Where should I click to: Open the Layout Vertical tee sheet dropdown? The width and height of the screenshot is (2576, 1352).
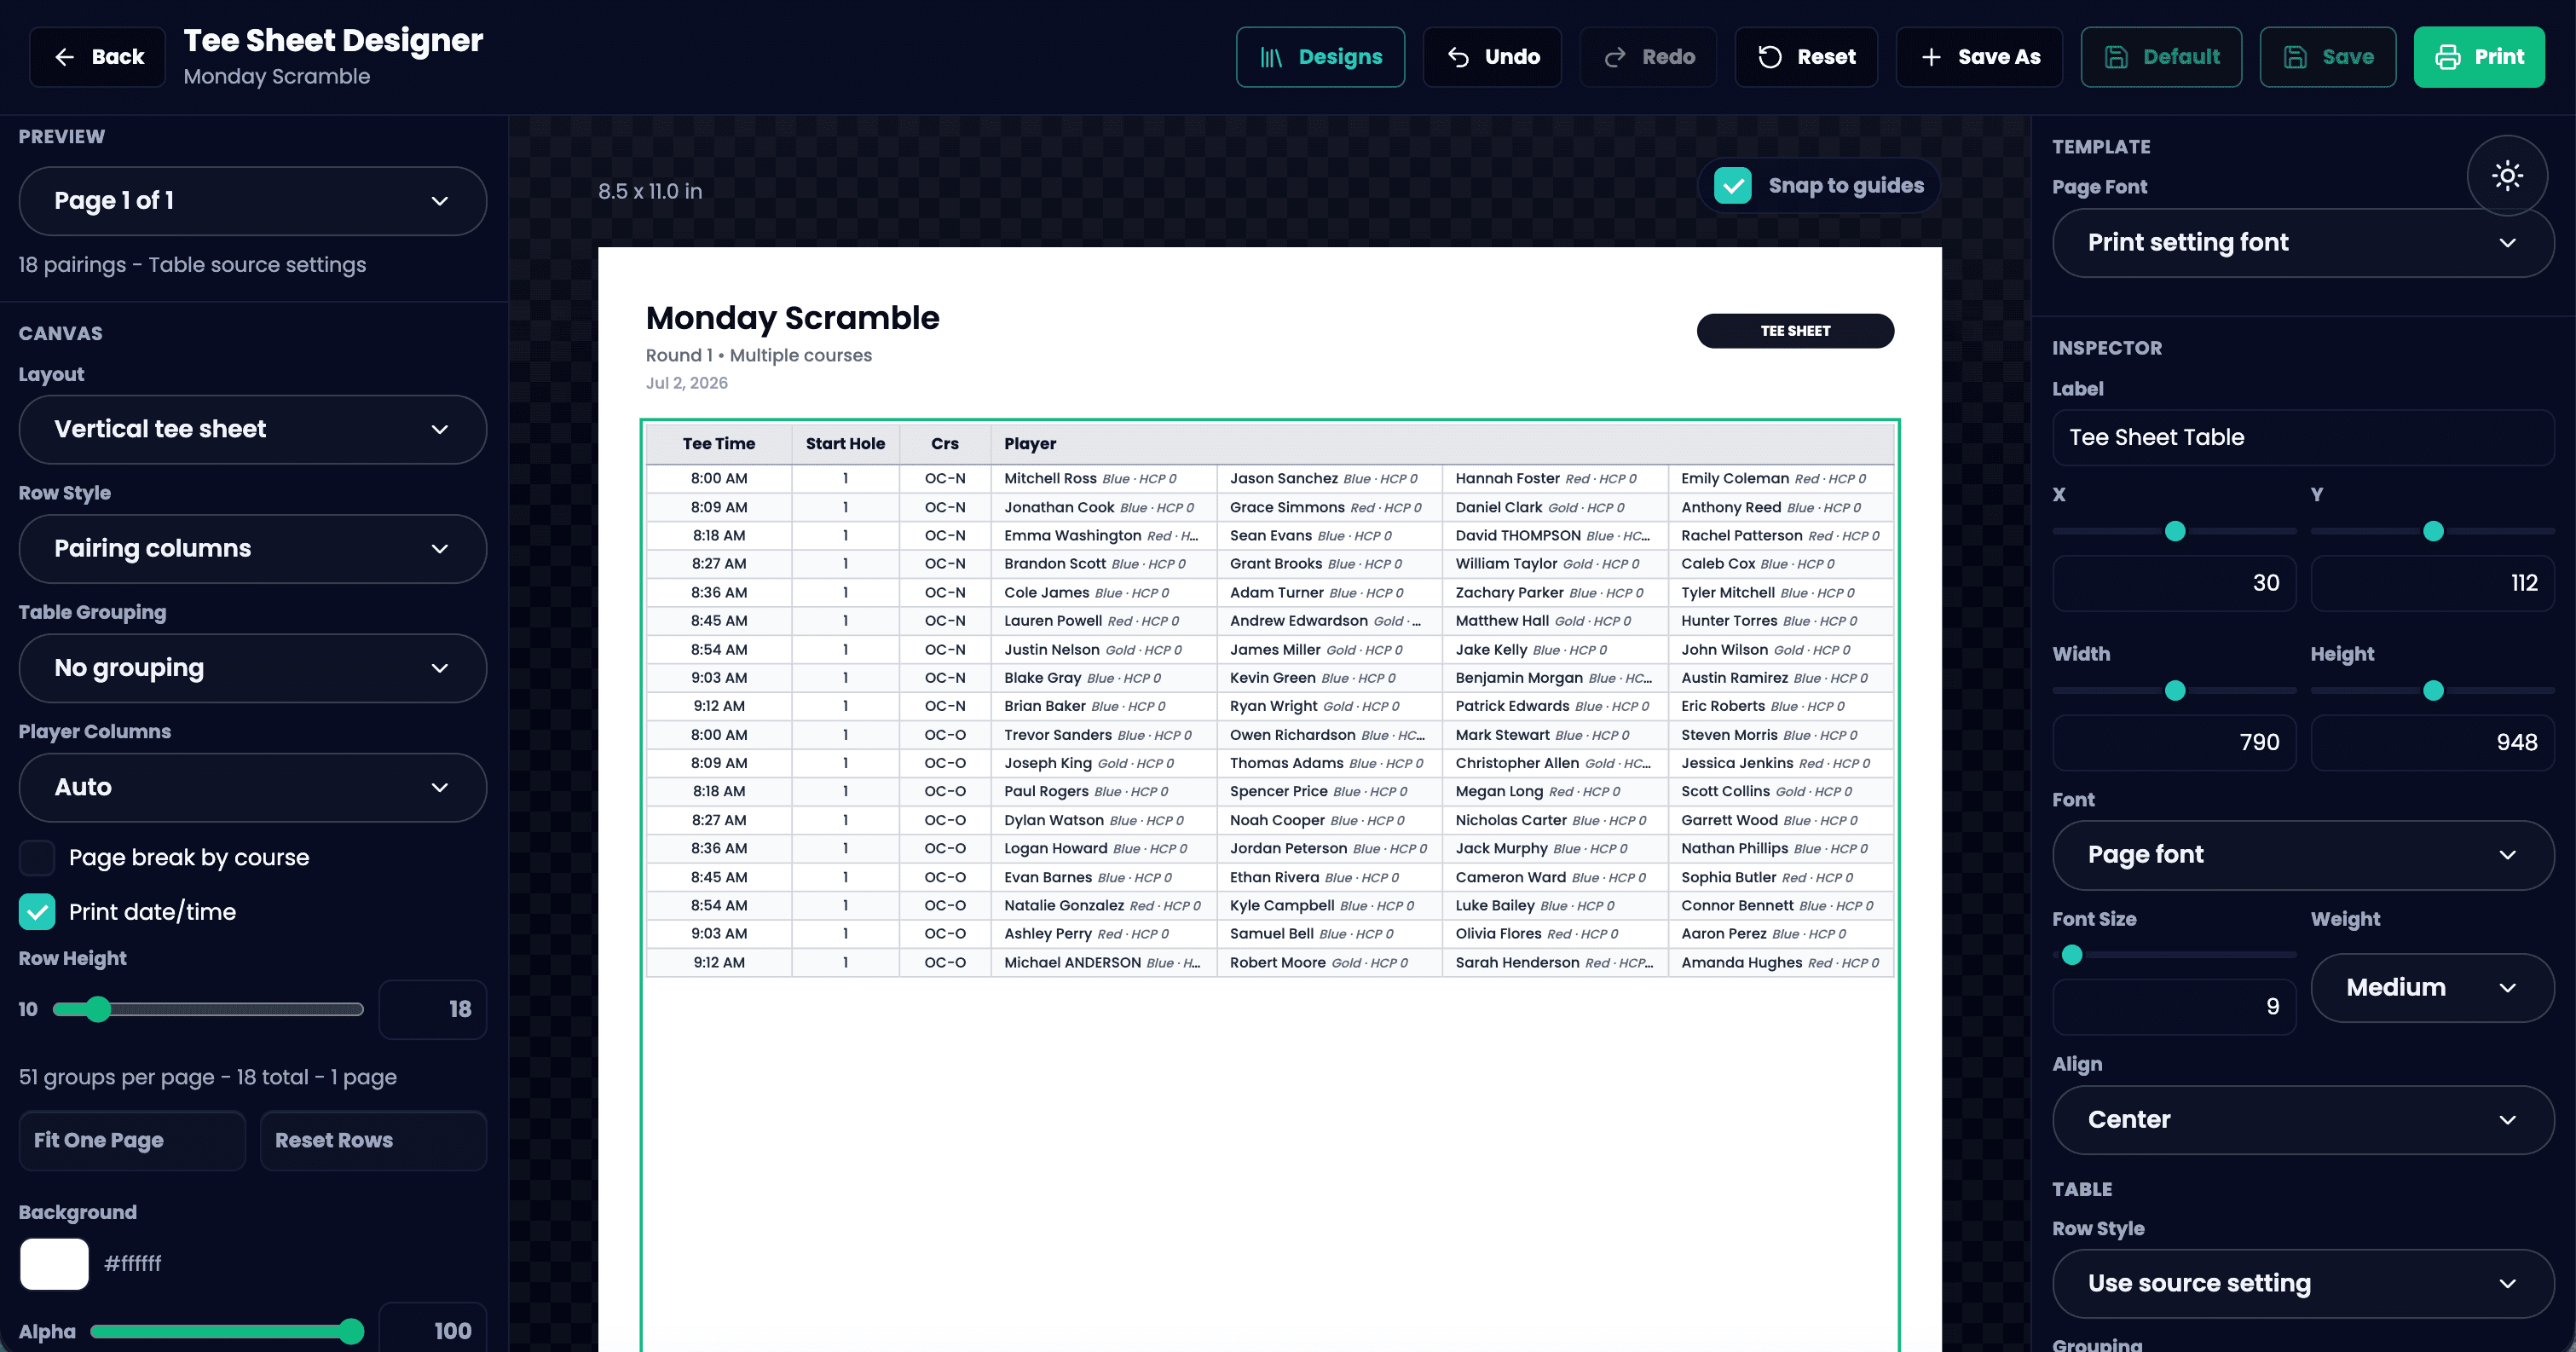tap(253, 429)
